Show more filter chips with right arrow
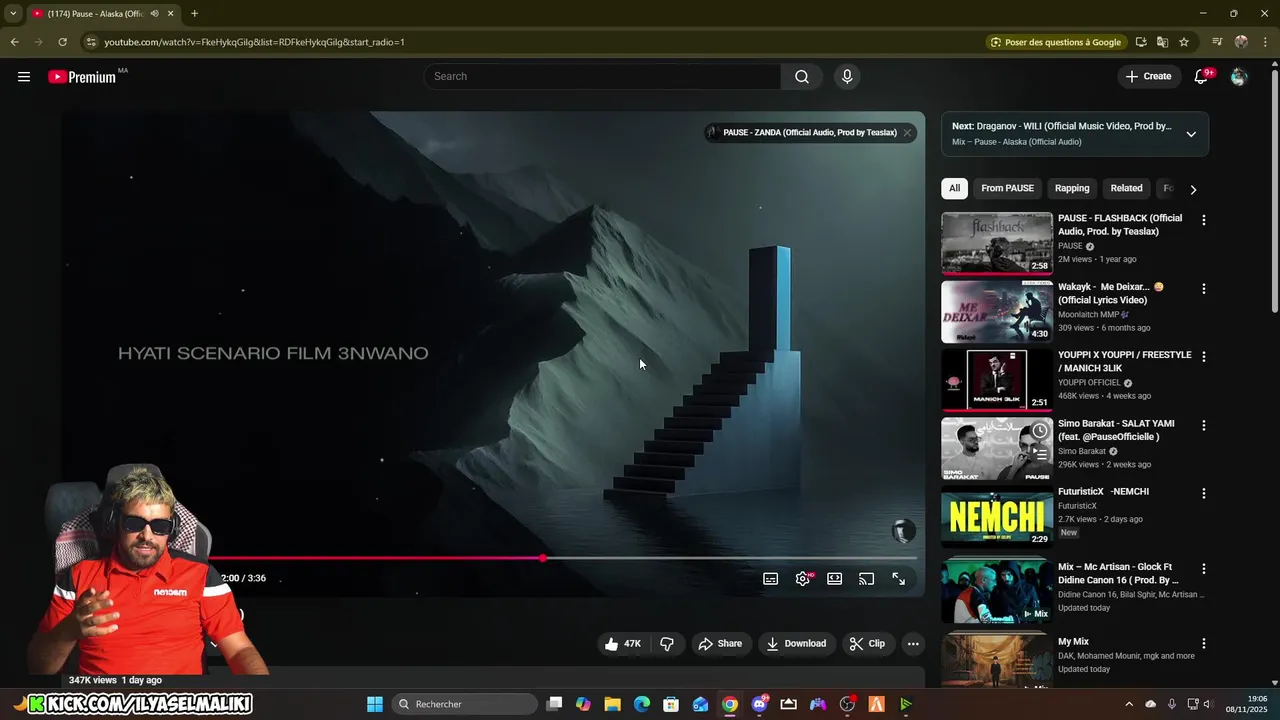Viewport: 1280px width, 720px height. tap(1193, 189)
